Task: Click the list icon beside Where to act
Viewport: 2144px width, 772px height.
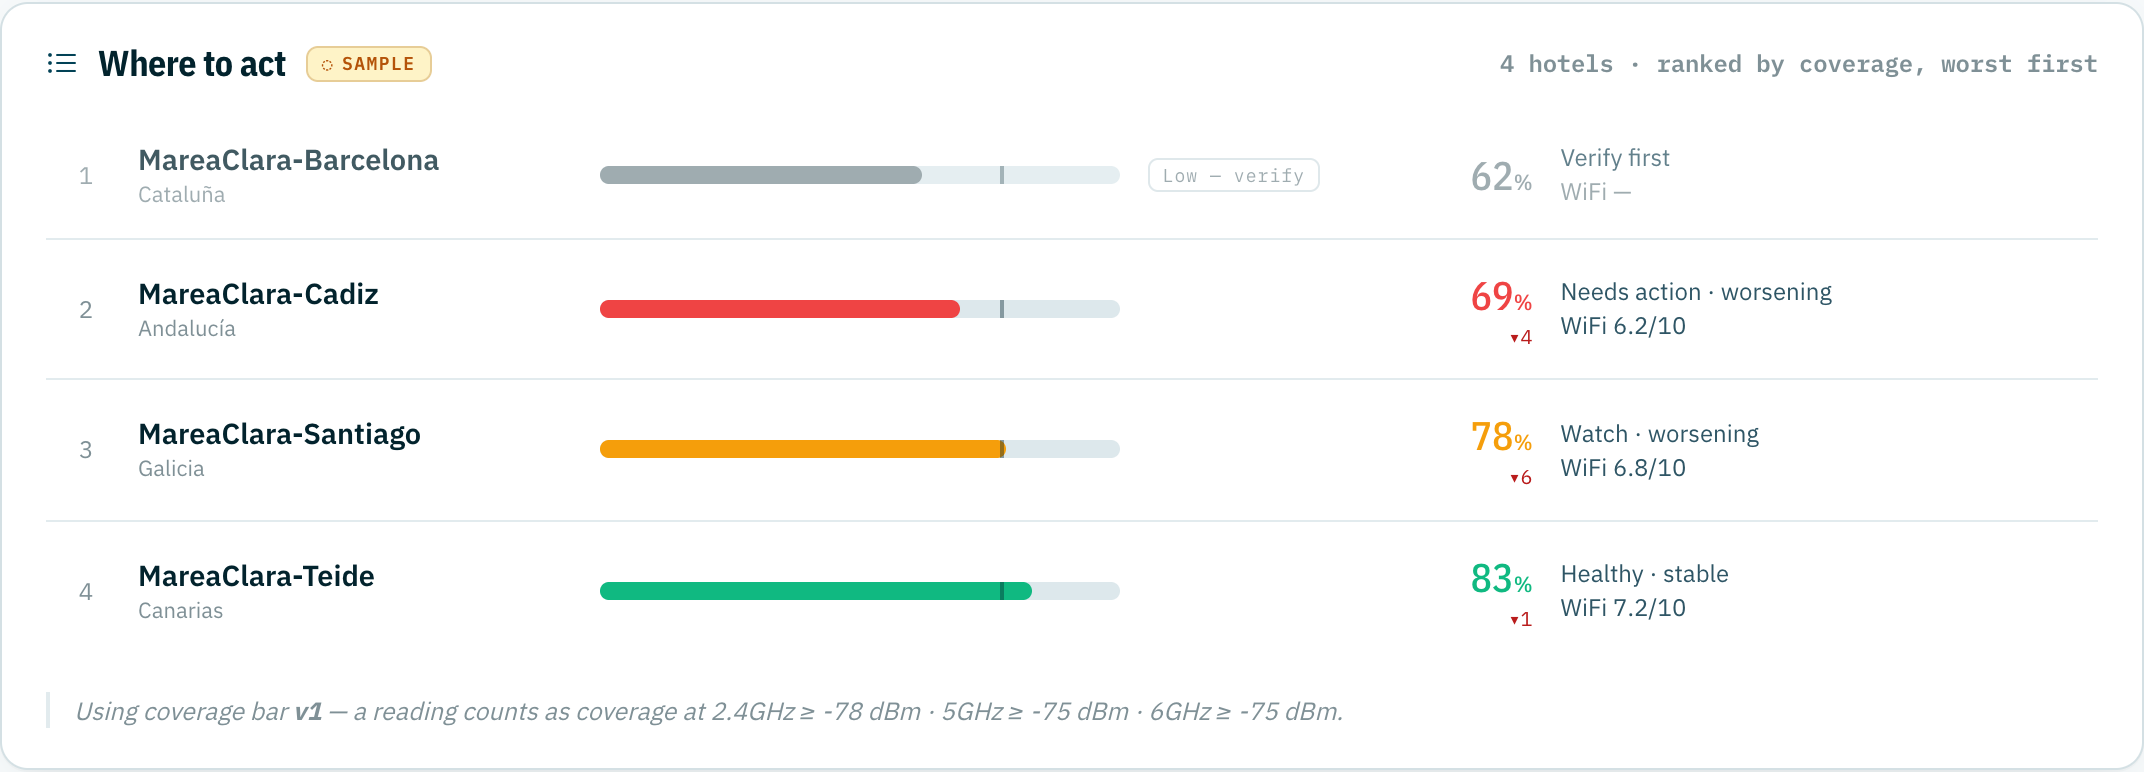Action: (62, 64)
